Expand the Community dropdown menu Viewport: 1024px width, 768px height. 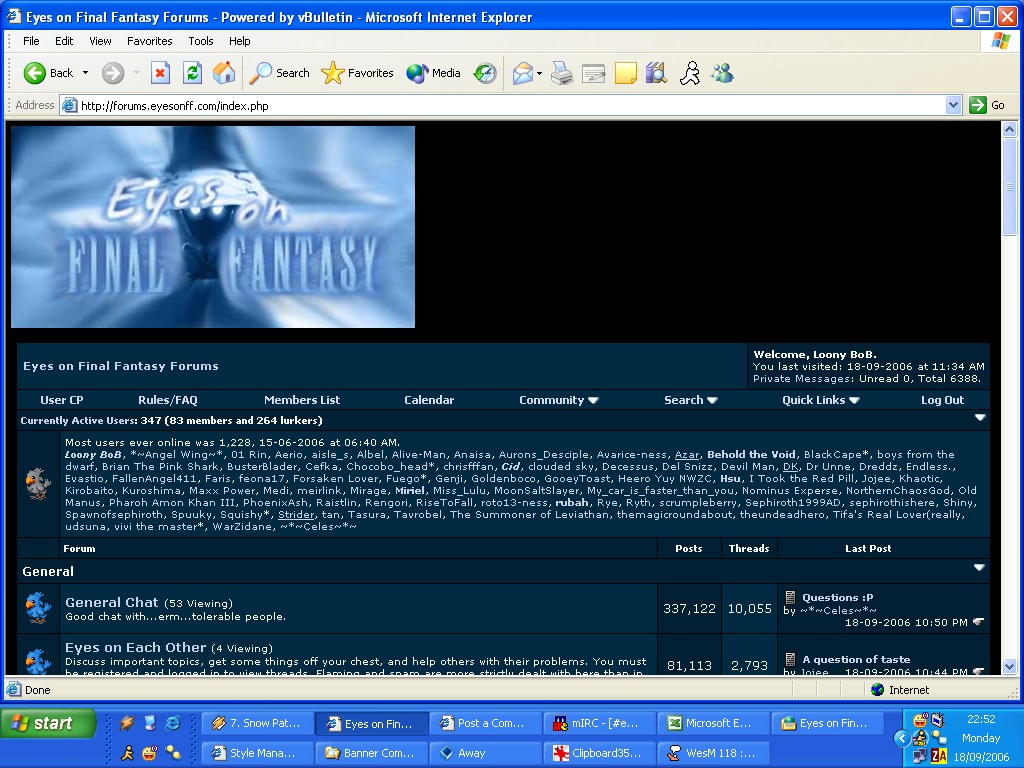pyautogui.click(x=593, y=400)
